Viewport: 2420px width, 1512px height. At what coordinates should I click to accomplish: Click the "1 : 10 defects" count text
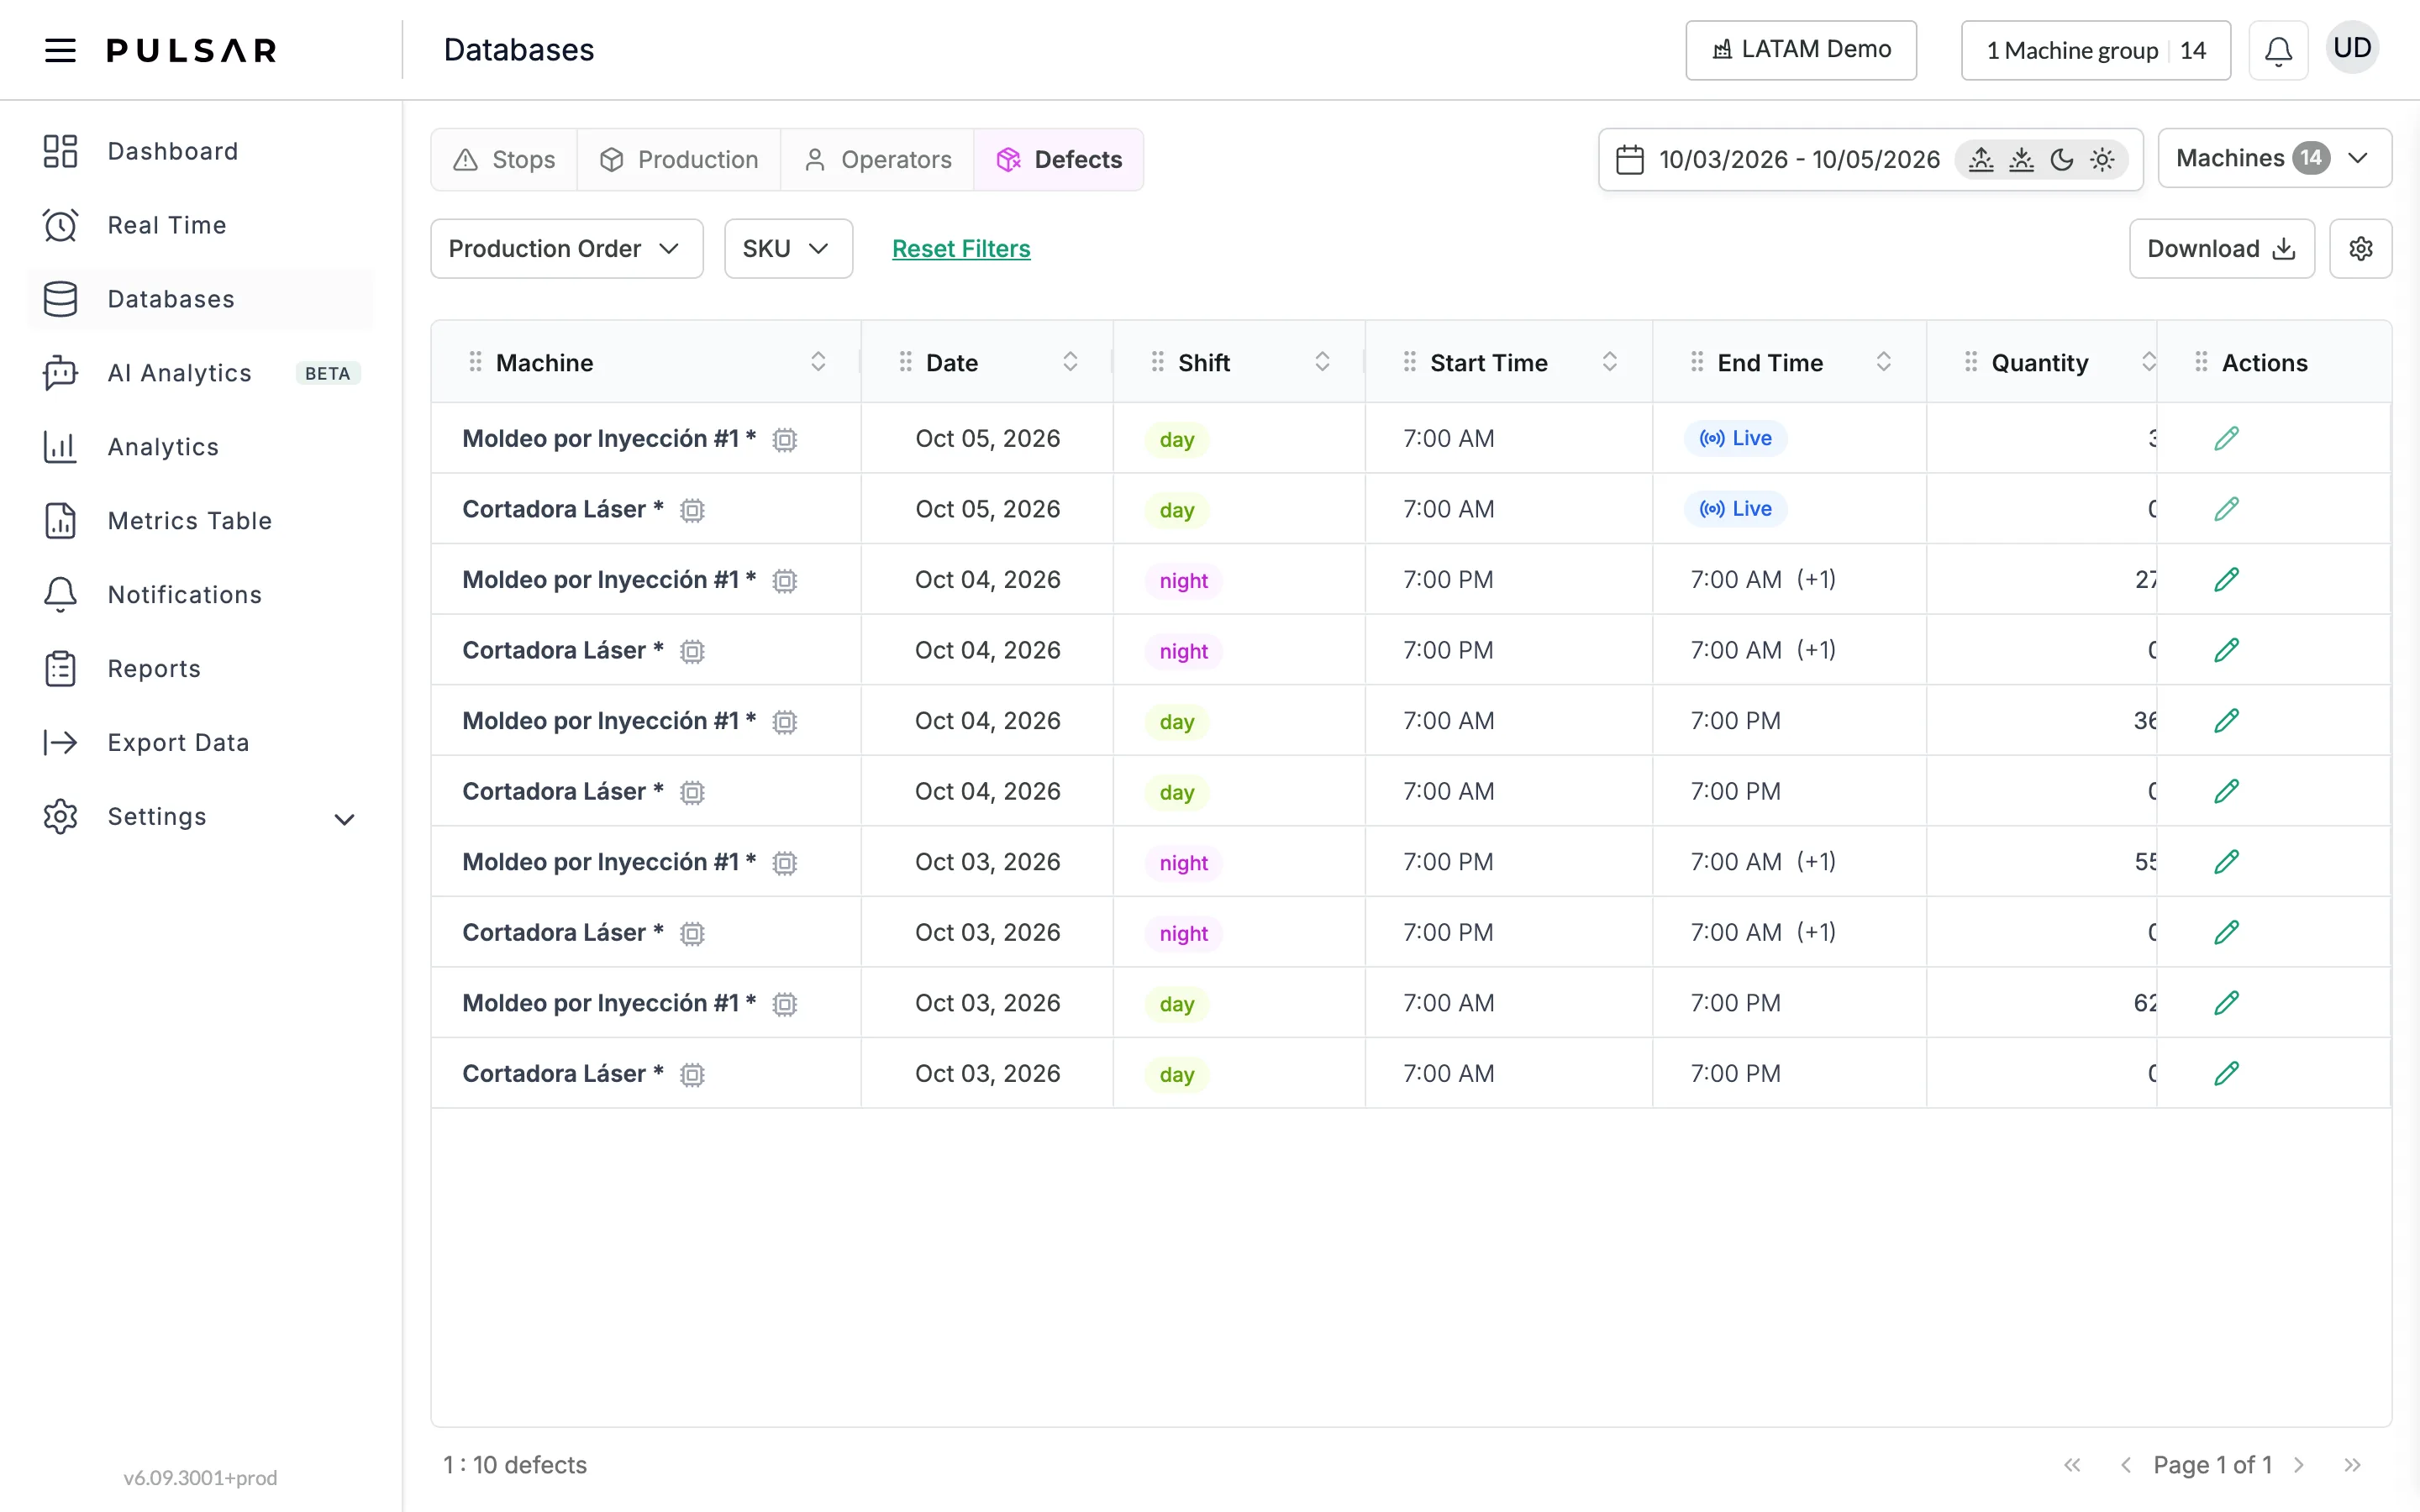point(515,1465)
